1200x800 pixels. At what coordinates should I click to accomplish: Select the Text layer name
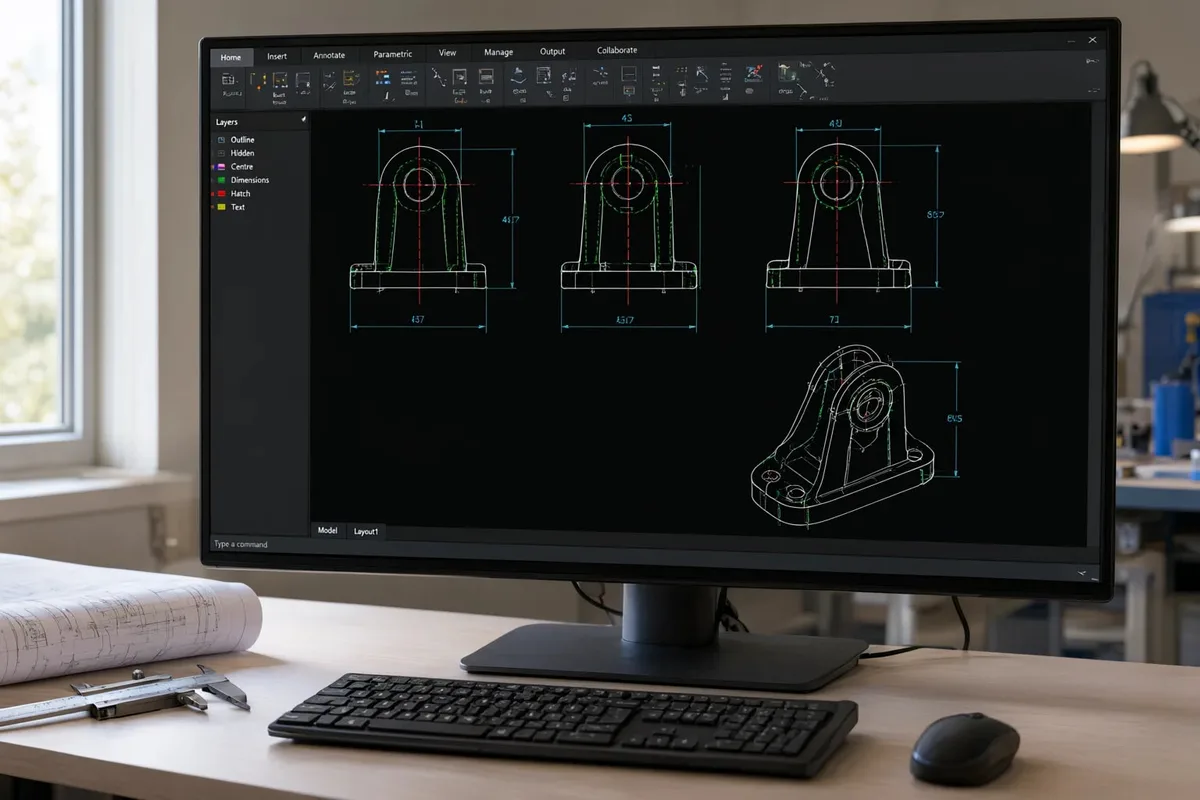[x=238, y=207]
